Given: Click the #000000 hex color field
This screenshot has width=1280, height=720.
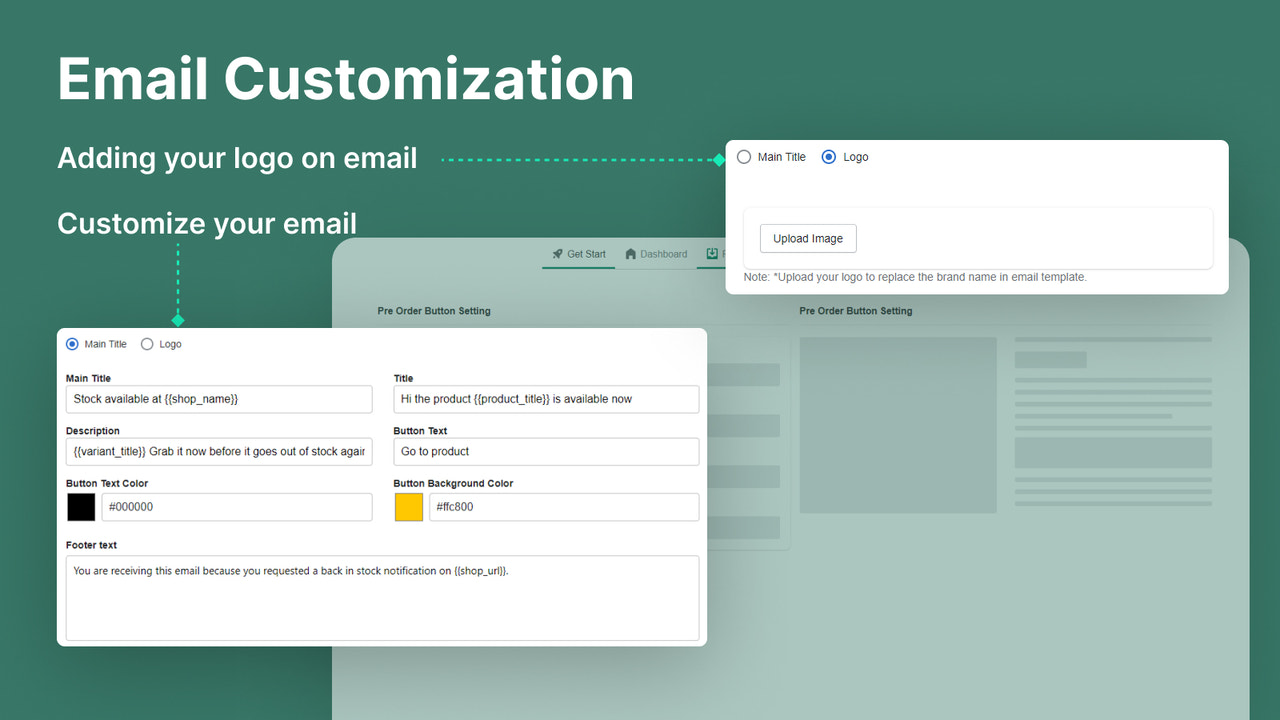Looking at the screenshot, I should pos(237,507).
